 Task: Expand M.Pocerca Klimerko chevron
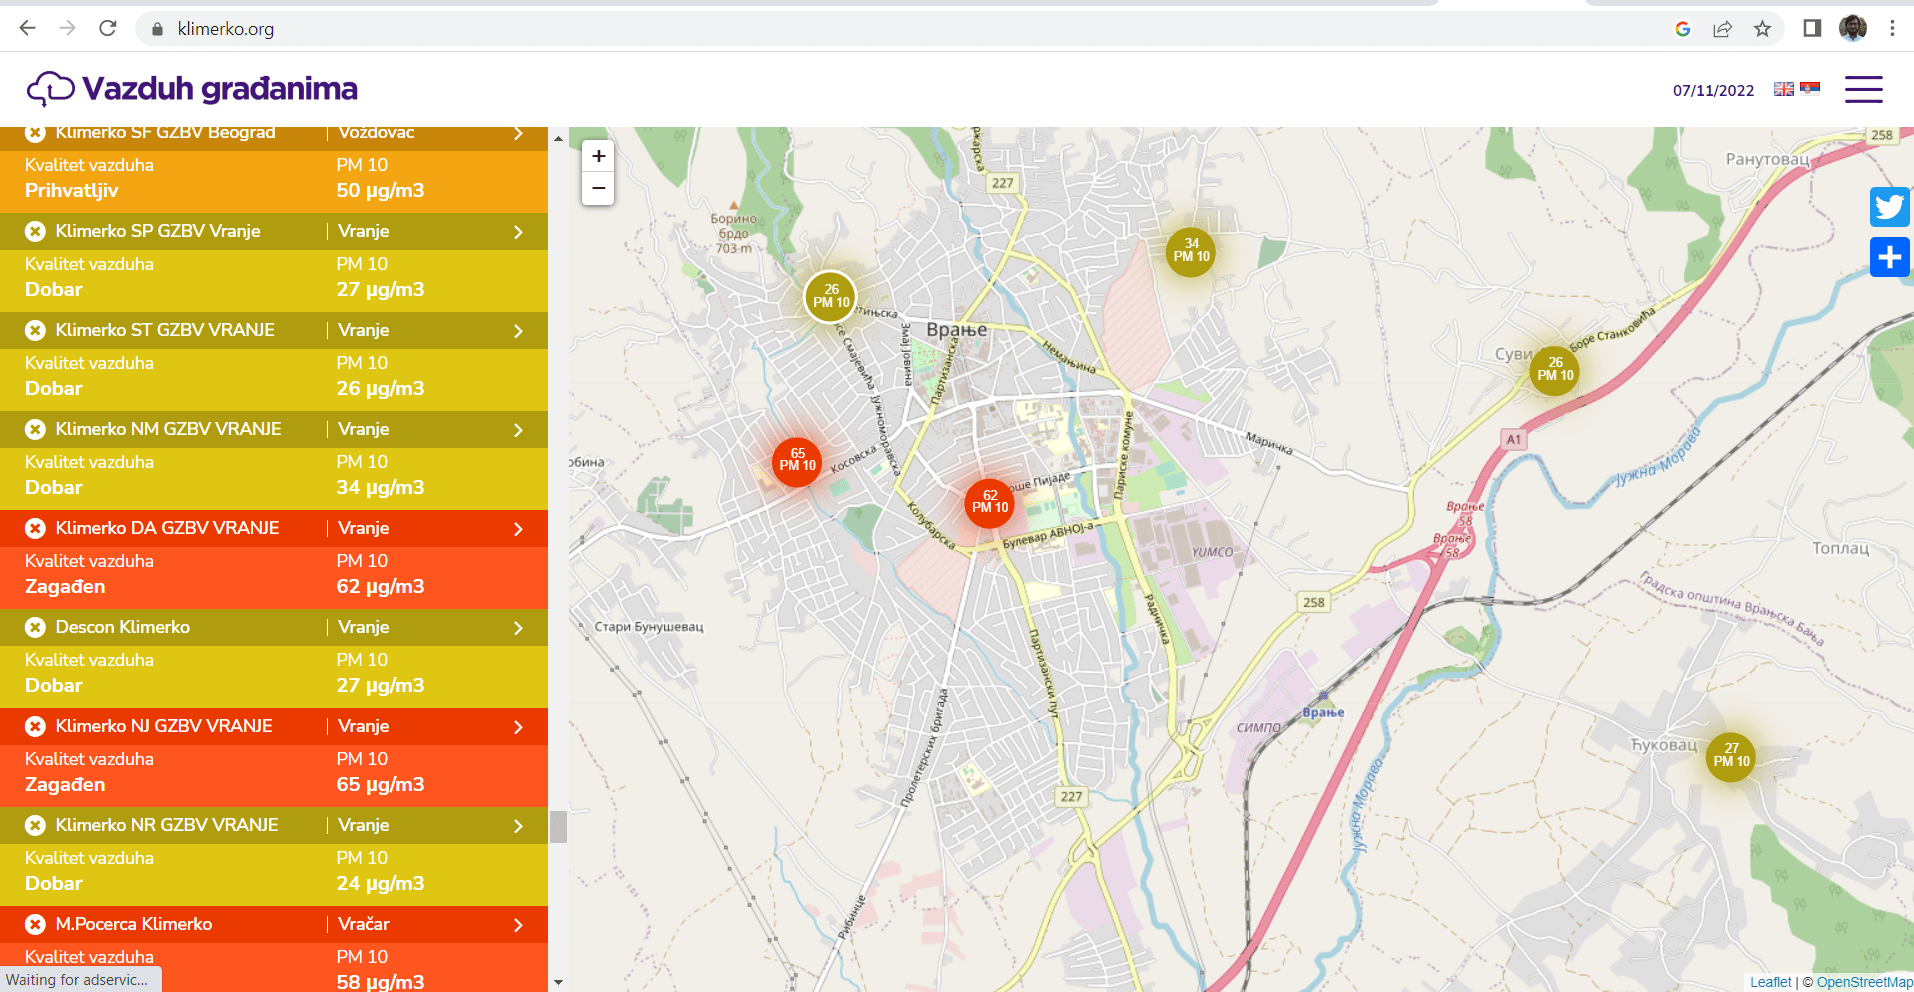[x=518, y=925]
